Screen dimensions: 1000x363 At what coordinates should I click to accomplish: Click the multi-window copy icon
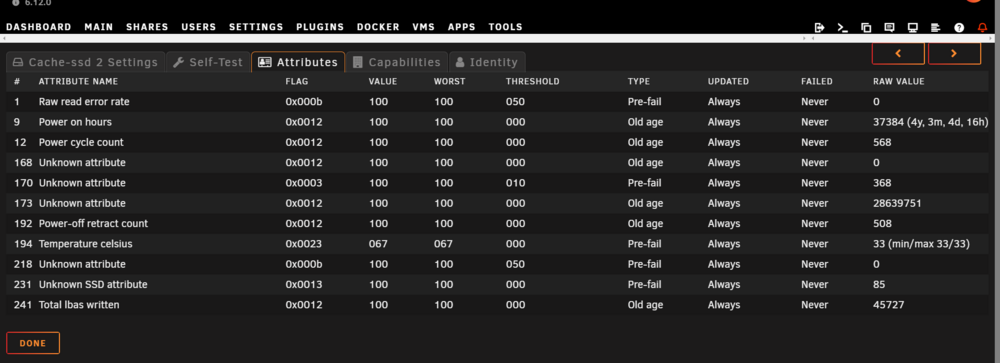coord(866,27)
